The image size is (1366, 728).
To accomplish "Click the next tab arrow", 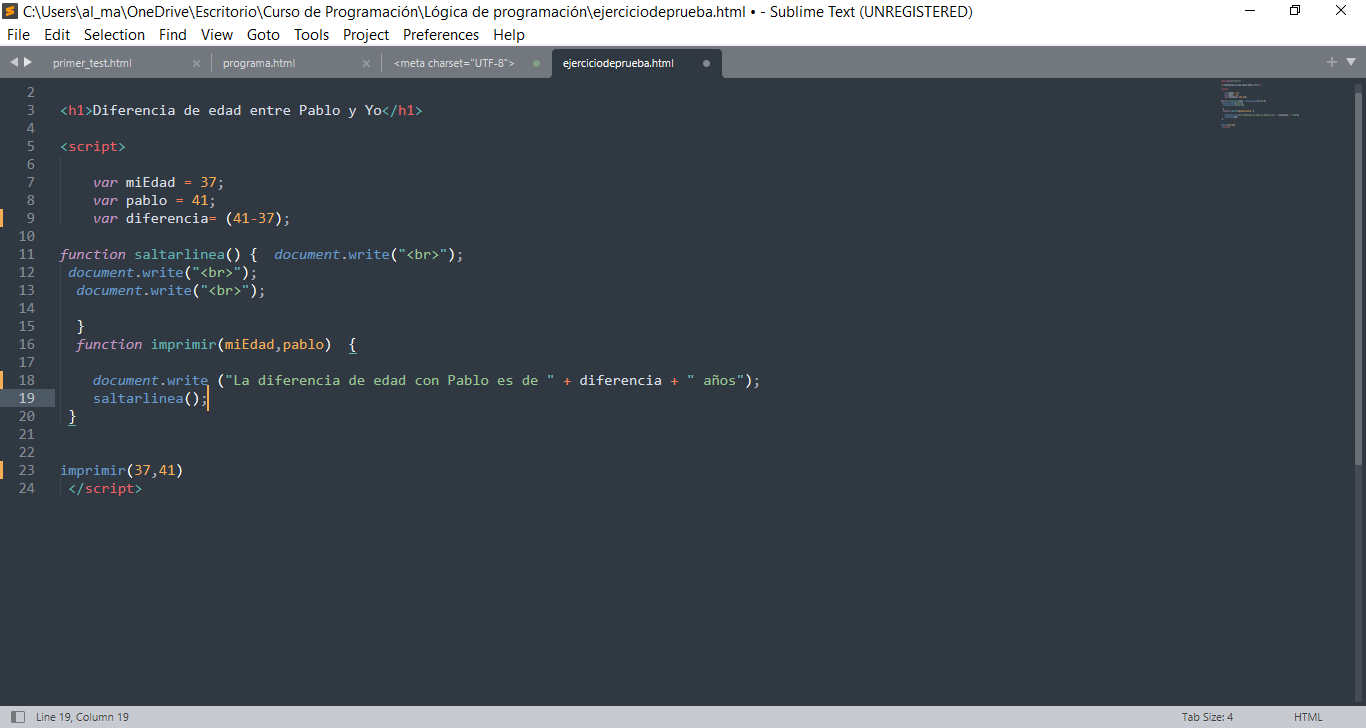I will 28,62.
